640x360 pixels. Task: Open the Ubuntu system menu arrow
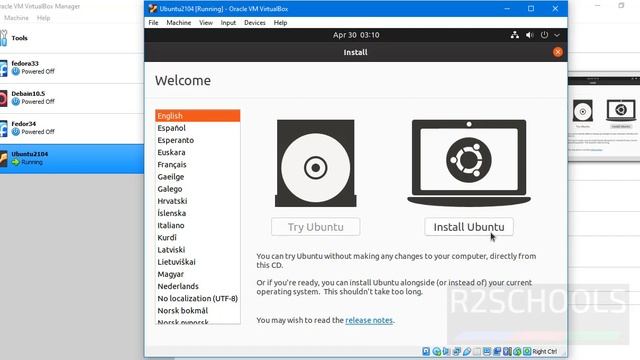557,35
